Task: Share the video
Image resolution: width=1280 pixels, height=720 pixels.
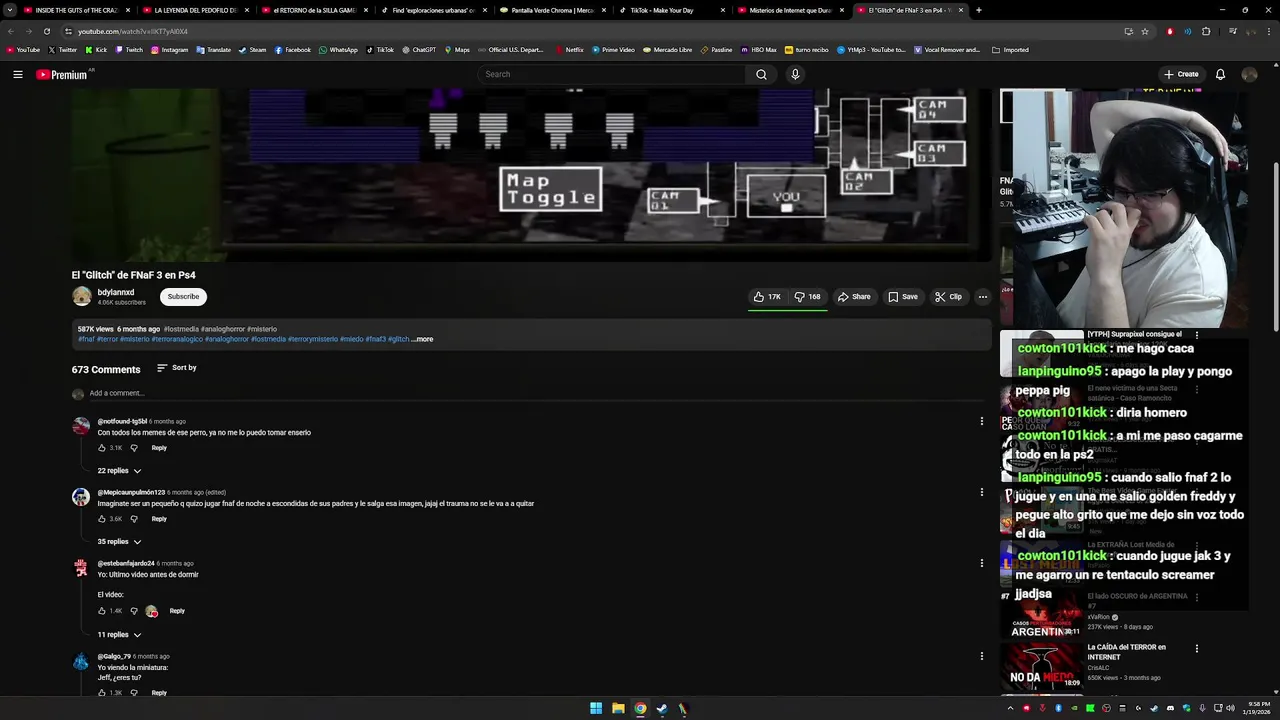Action: coord(854,297)
